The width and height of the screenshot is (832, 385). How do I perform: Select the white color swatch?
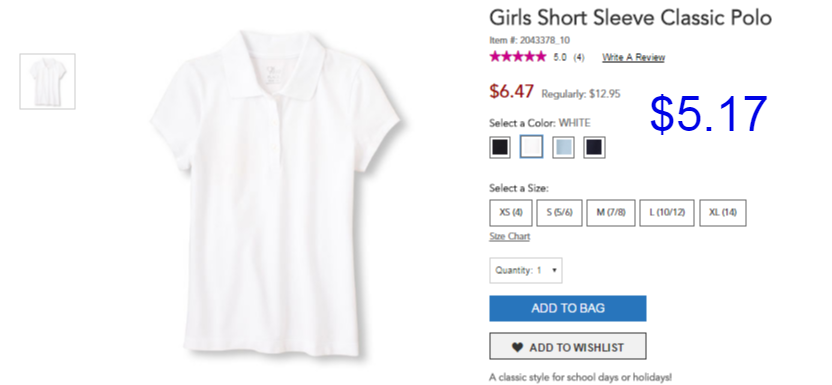click(x=531, y=147)
